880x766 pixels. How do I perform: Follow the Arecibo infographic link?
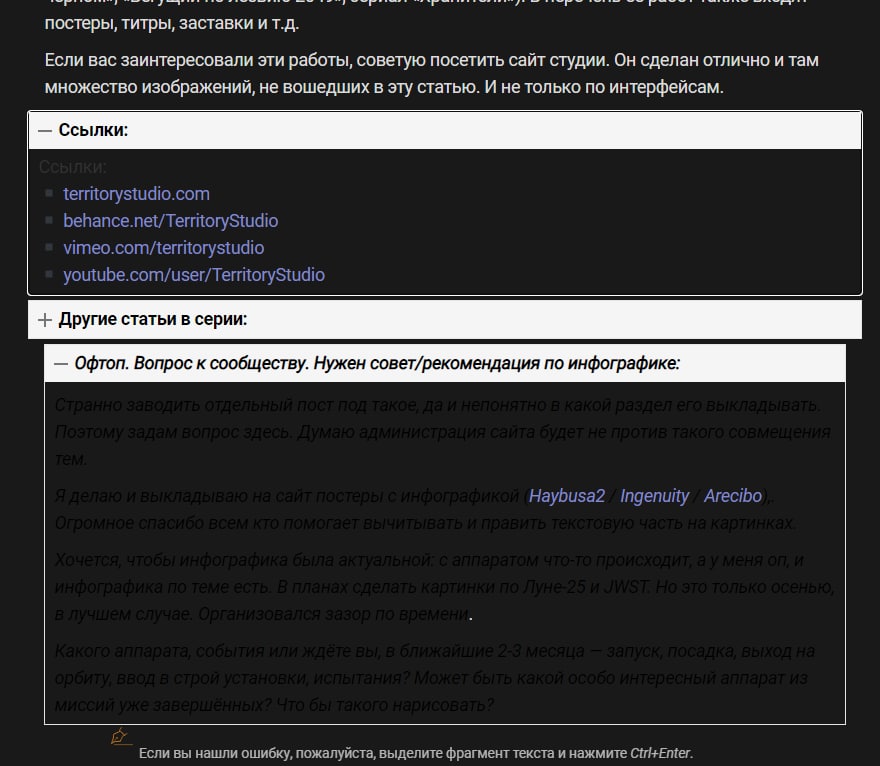point(733,496)
